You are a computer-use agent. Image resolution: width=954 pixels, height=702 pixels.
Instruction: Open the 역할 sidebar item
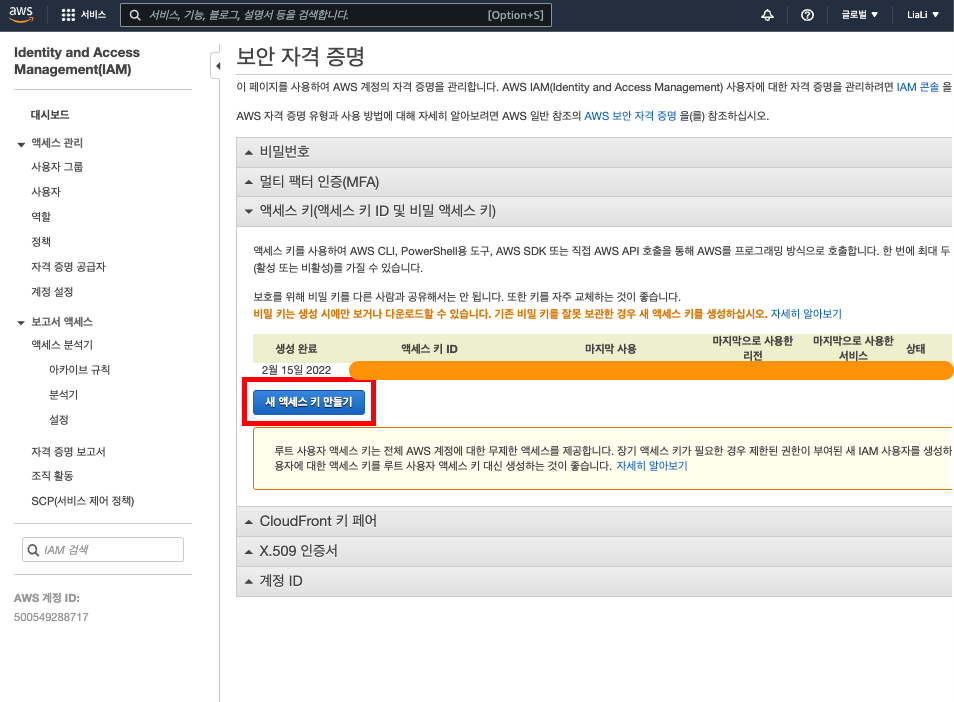(x=41, y=217)
